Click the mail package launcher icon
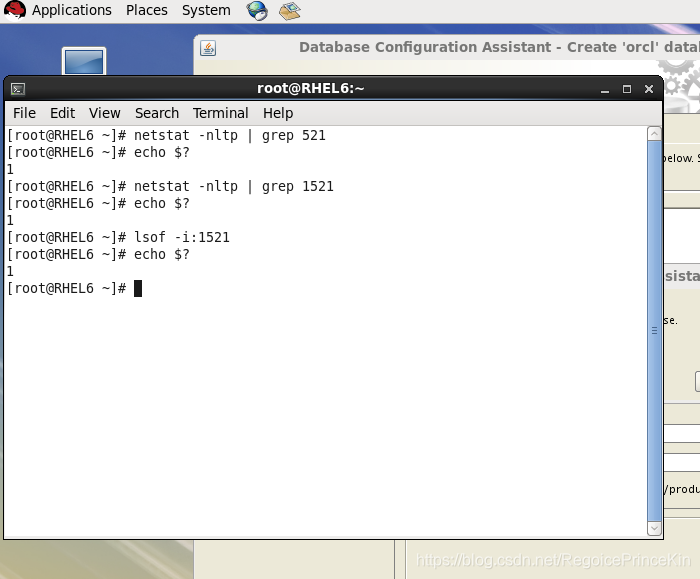The image size is (700, 579). tap(290, 11)
